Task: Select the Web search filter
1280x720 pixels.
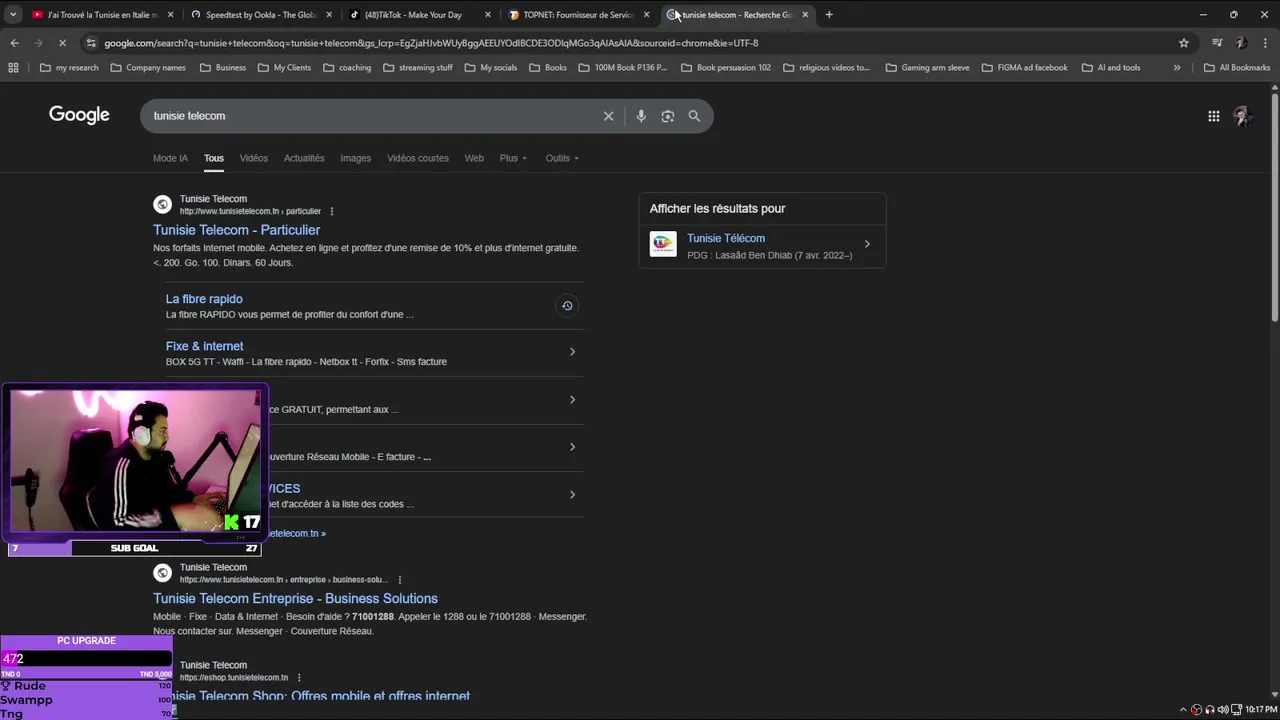Action: 474,158
